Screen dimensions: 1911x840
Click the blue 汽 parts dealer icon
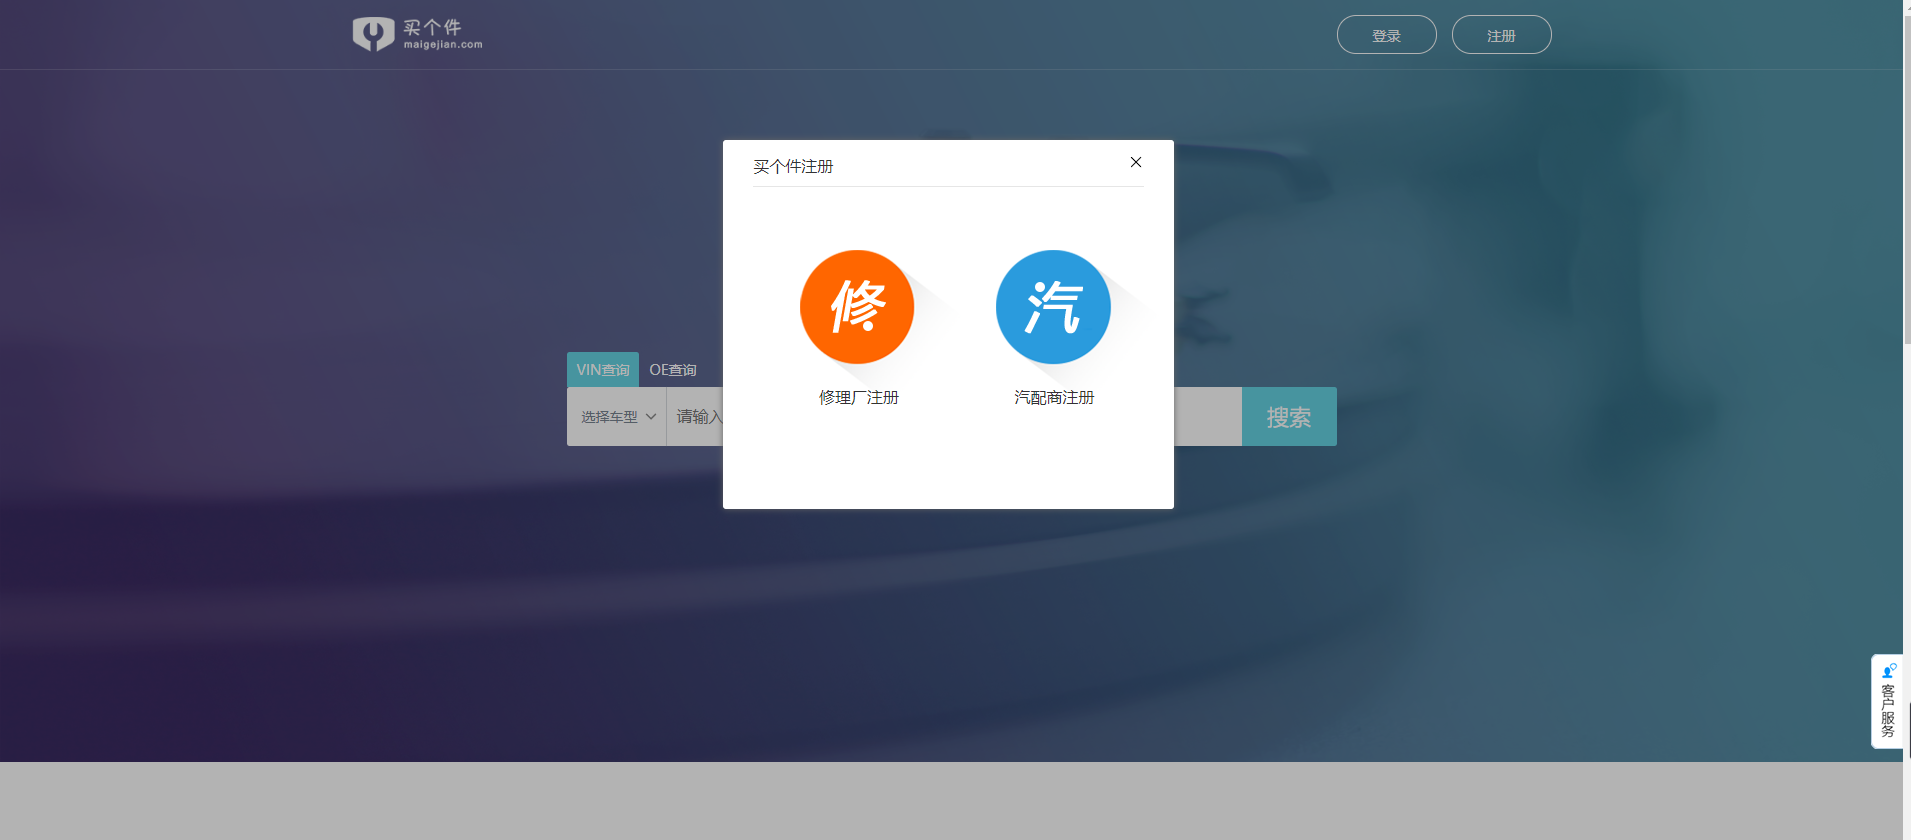1053,307
